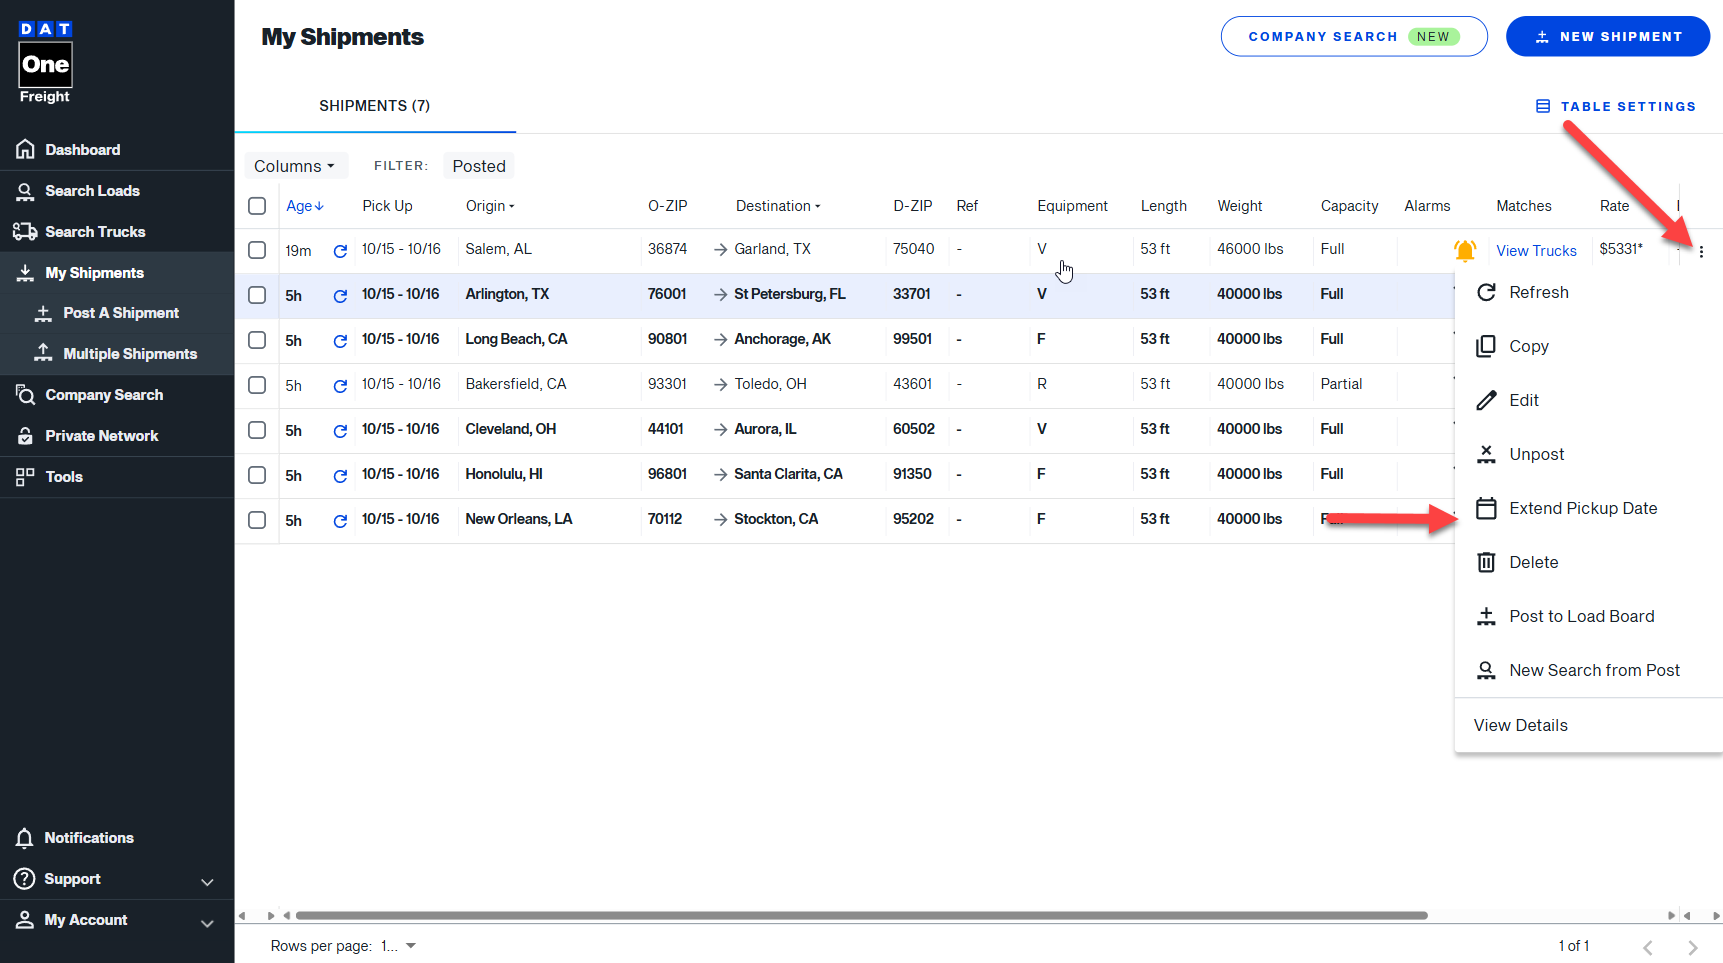
Task: Open Search Trucks from sidebar
Action: pyautogui.click(x=95, y=232)
